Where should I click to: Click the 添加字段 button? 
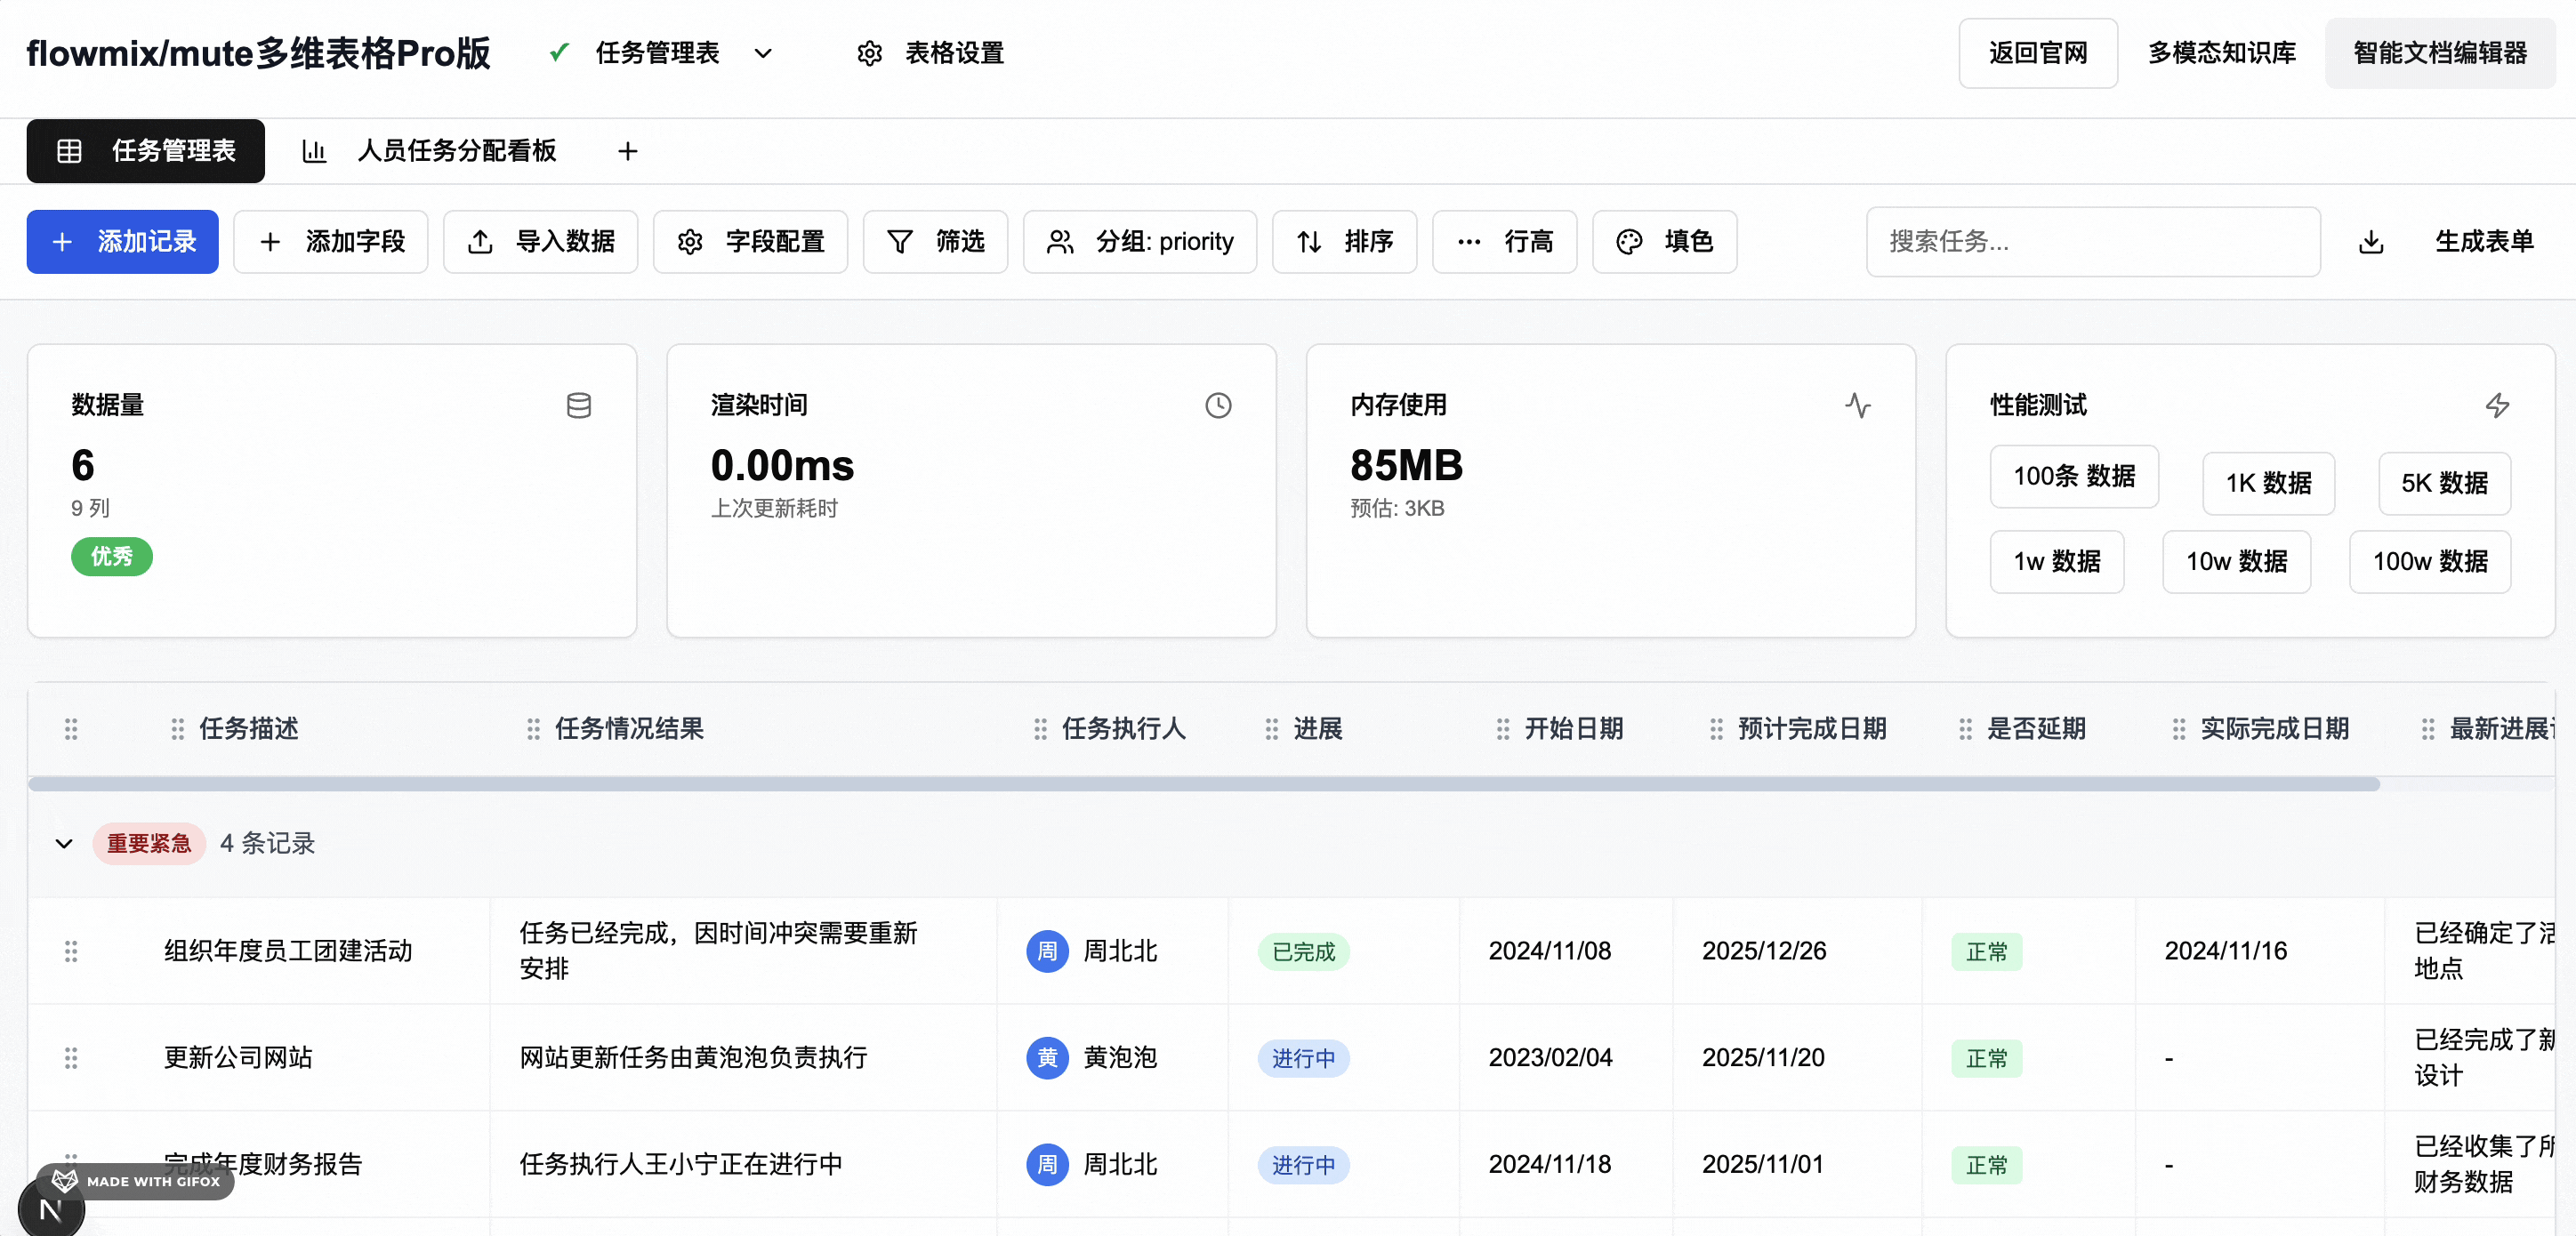pos(330,242)
